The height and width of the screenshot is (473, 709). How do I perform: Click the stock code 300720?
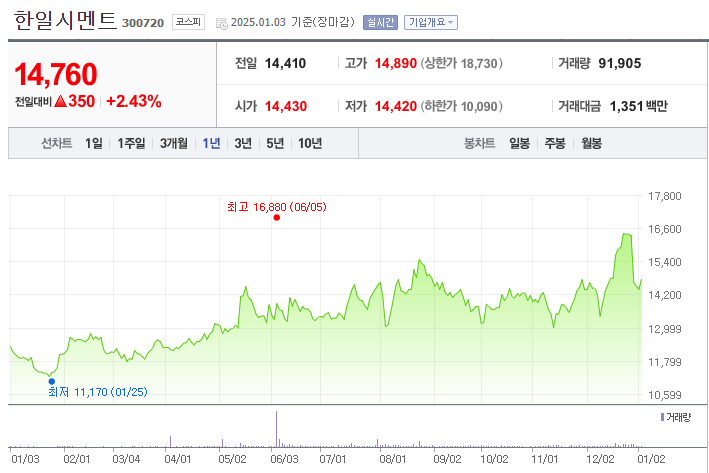143,23
